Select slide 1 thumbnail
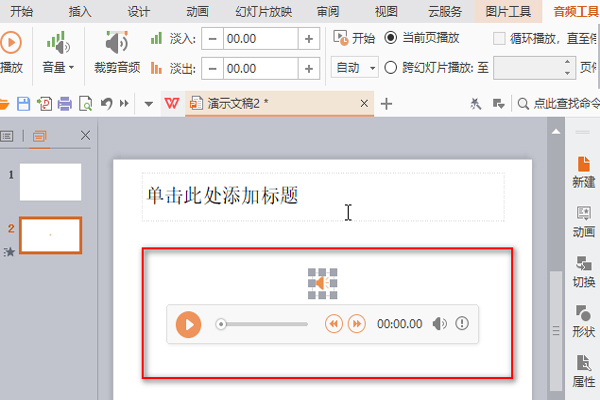Viewport: 600px width, 400px height. [51, 182]
